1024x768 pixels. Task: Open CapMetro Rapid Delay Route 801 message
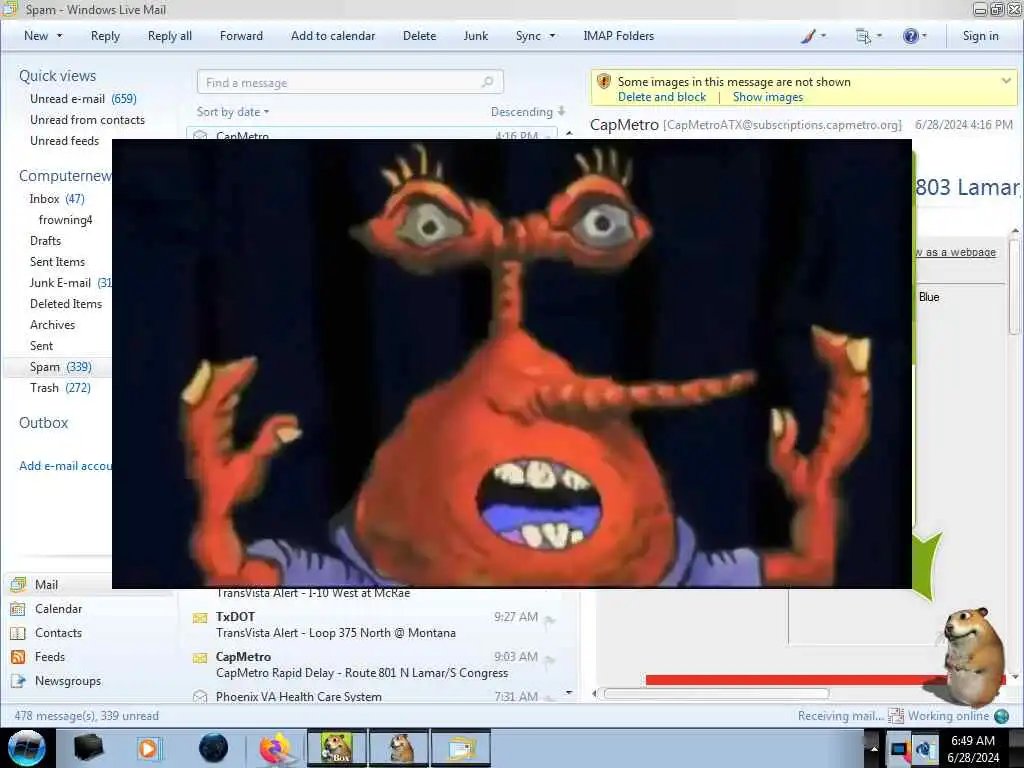(372, 664)
